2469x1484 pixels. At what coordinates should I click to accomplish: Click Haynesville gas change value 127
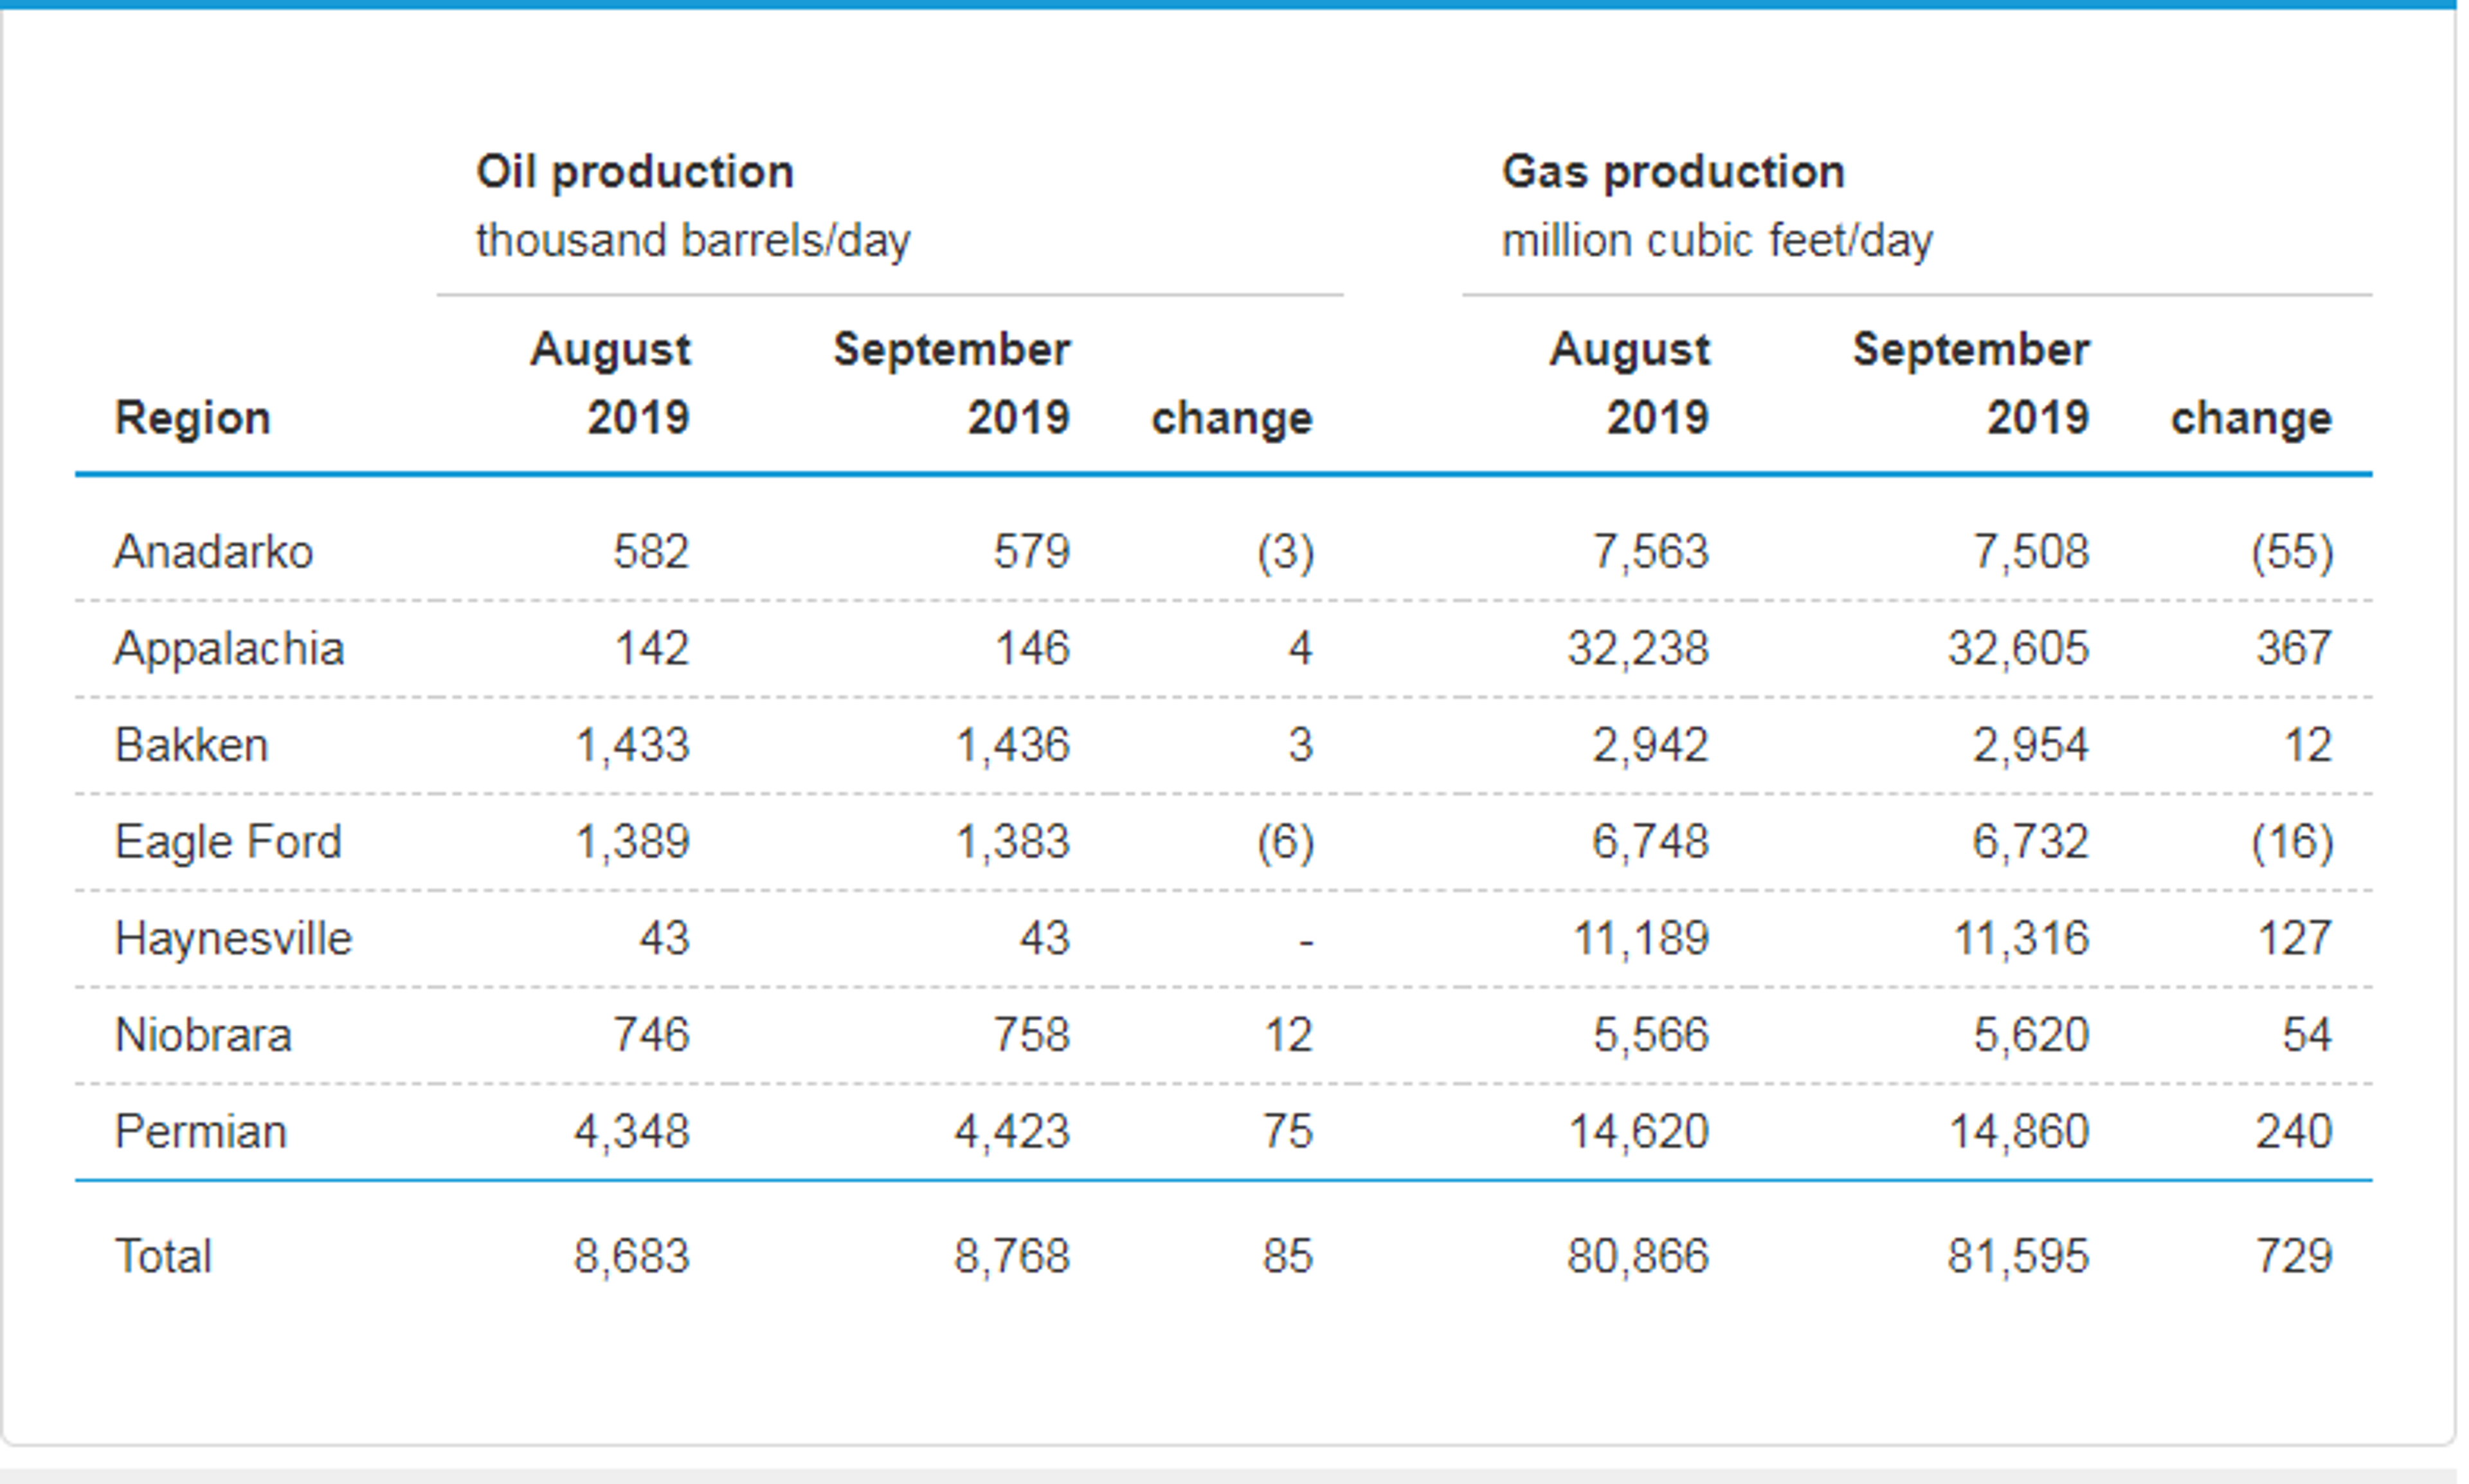click(x=2295, y=939)
